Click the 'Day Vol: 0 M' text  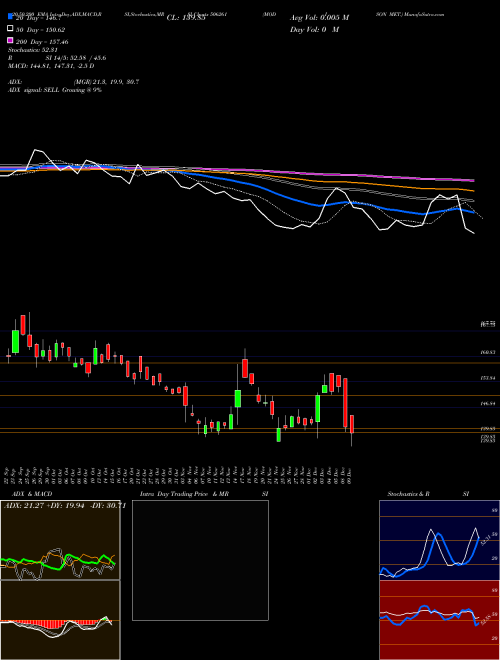(314, 29)
